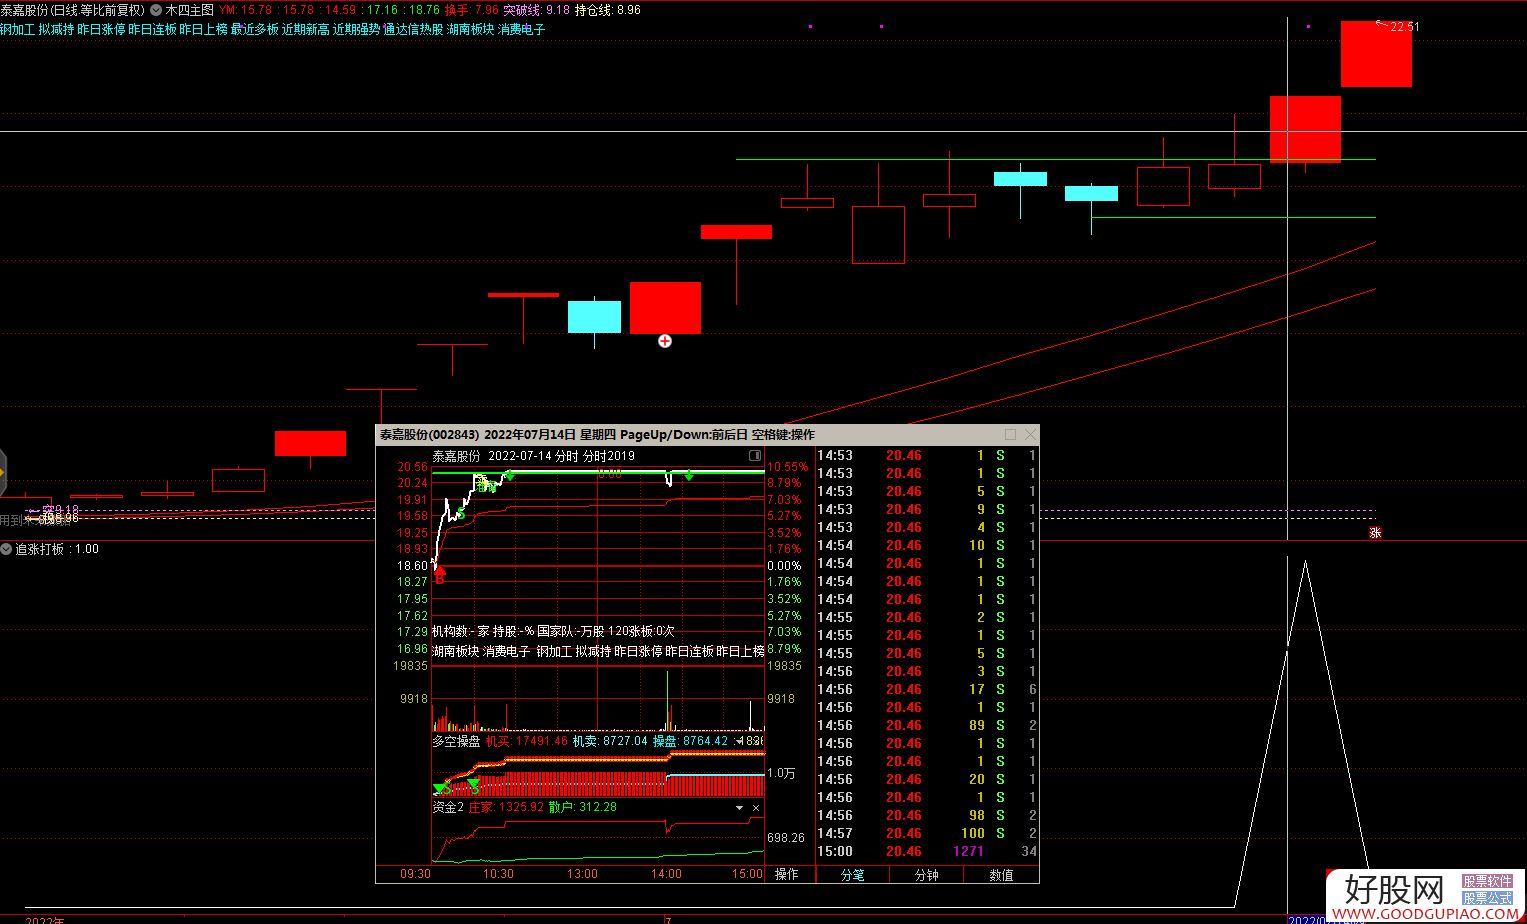Open the dropdown next to 泰嘉股份 日线 title

point(155,10)
